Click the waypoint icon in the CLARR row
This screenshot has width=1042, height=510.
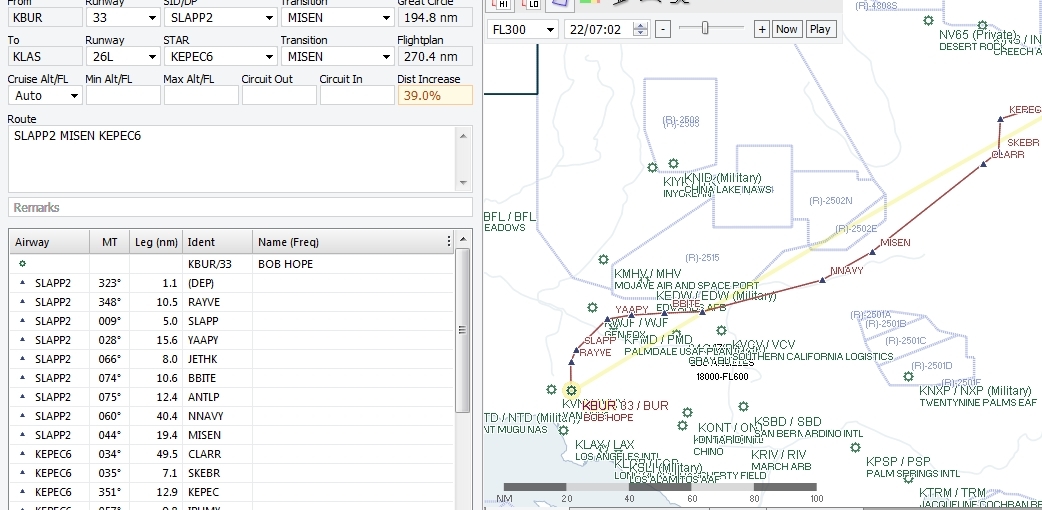tap(23, 453)
